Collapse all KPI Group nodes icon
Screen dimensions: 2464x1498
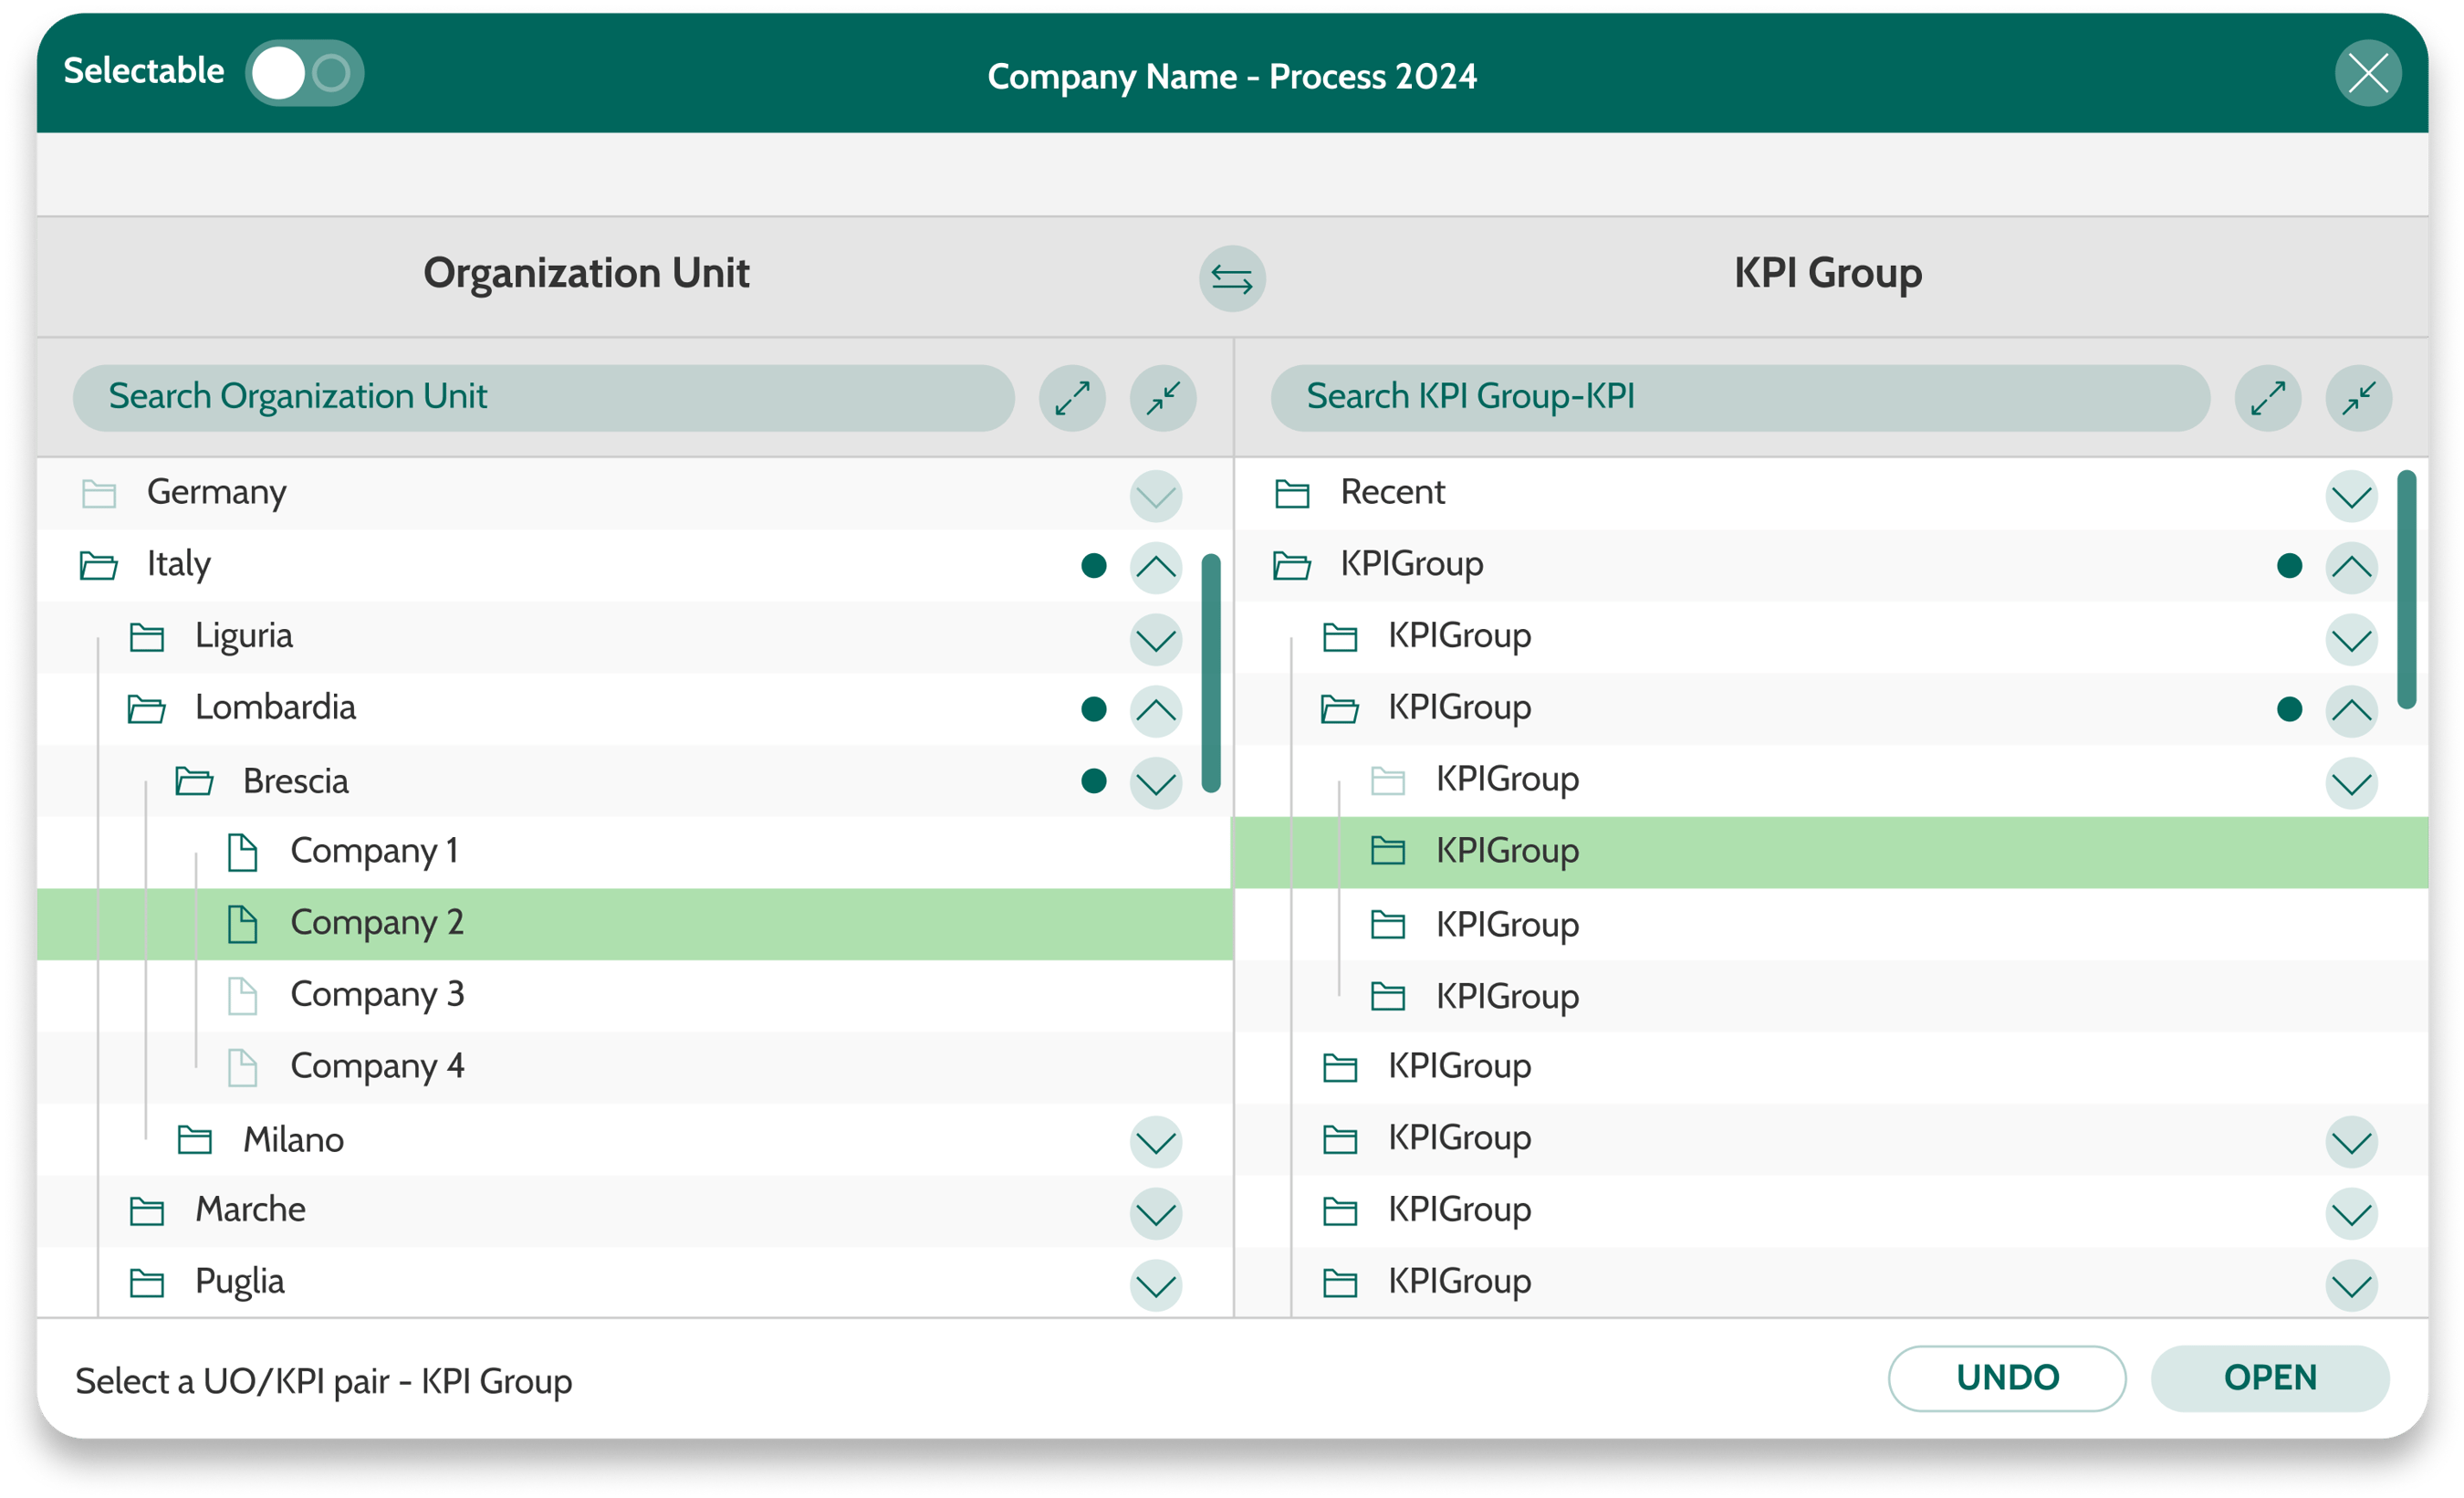(x=2358, y=398)
